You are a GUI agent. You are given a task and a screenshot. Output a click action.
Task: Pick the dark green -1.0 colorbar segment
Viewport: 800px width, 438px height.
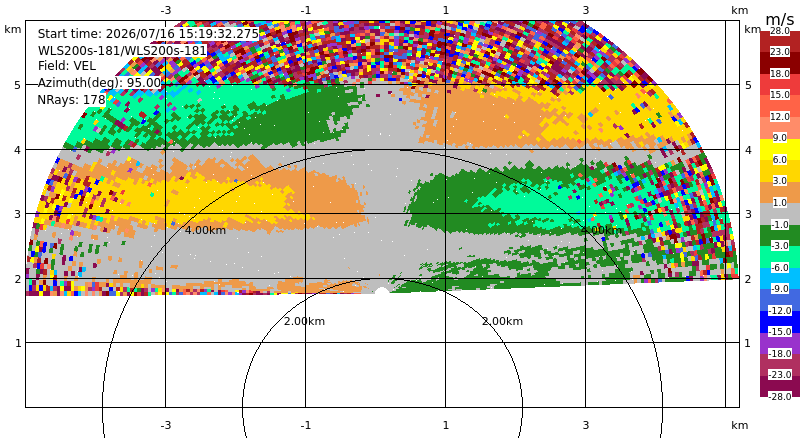(780, 235)
